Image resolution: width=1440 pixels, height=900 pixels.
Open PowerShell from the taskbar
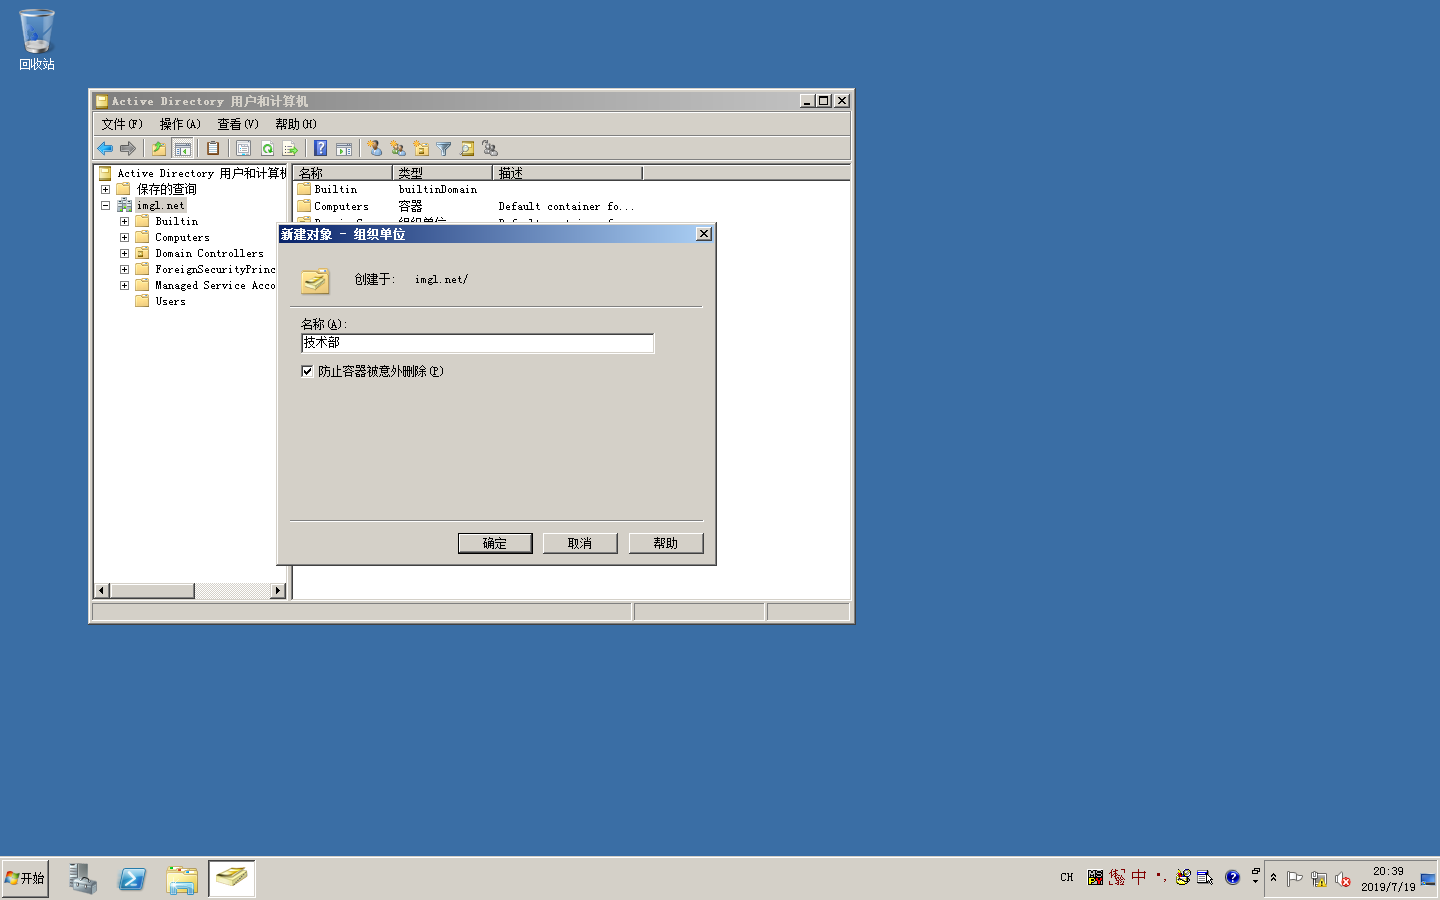tap(132, 879)
